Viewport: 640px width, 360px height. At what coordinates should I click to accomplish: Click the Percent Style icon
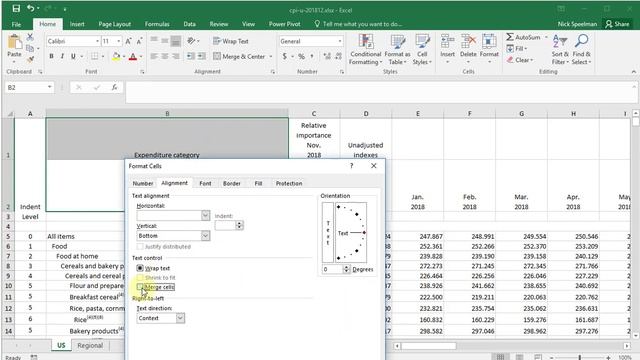click(301, 56)
